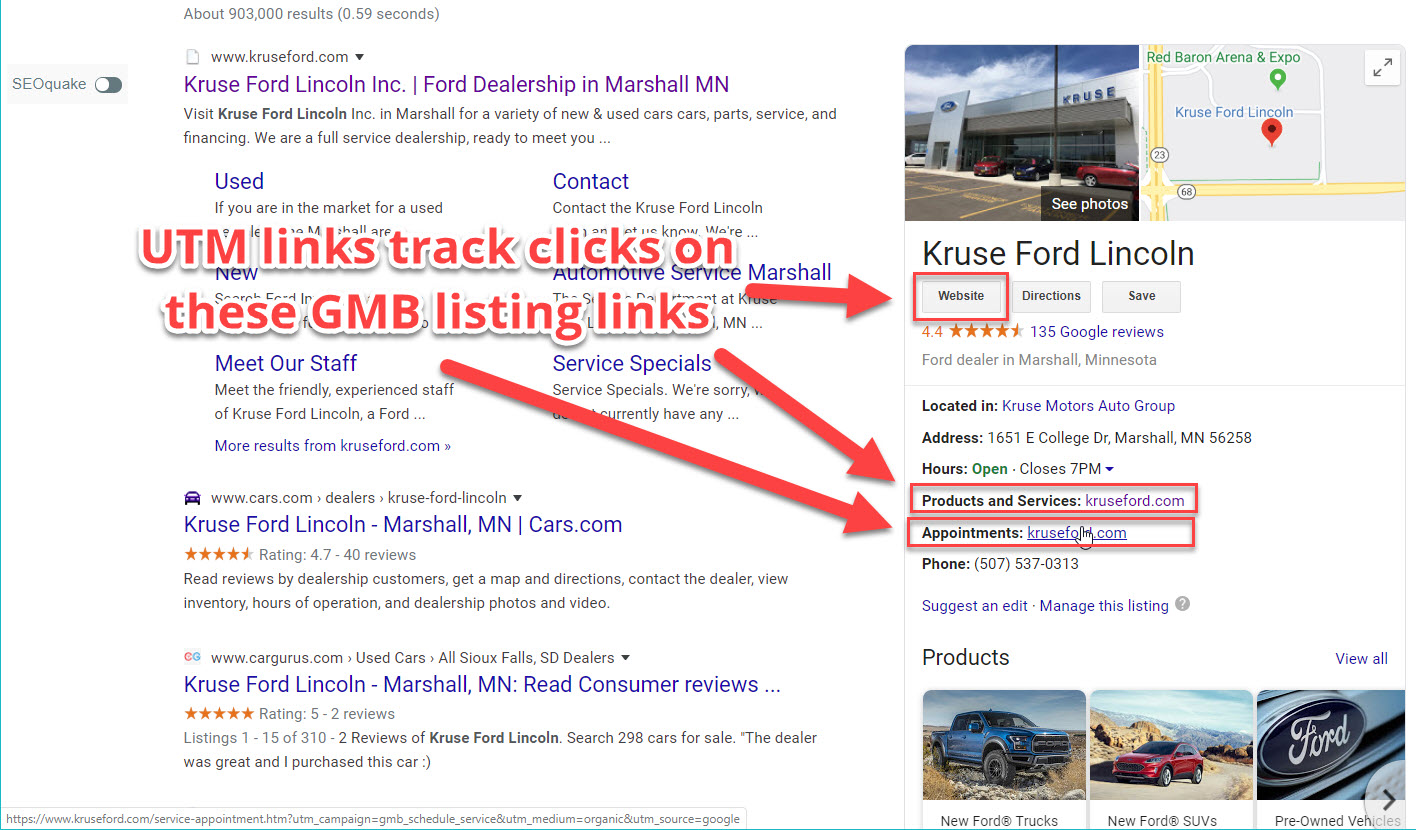Viewport: 1416px width, 830px height.
Task: Expand the dropdown arrow next to www.kruseford.com
Action: [x=359, y=57]
